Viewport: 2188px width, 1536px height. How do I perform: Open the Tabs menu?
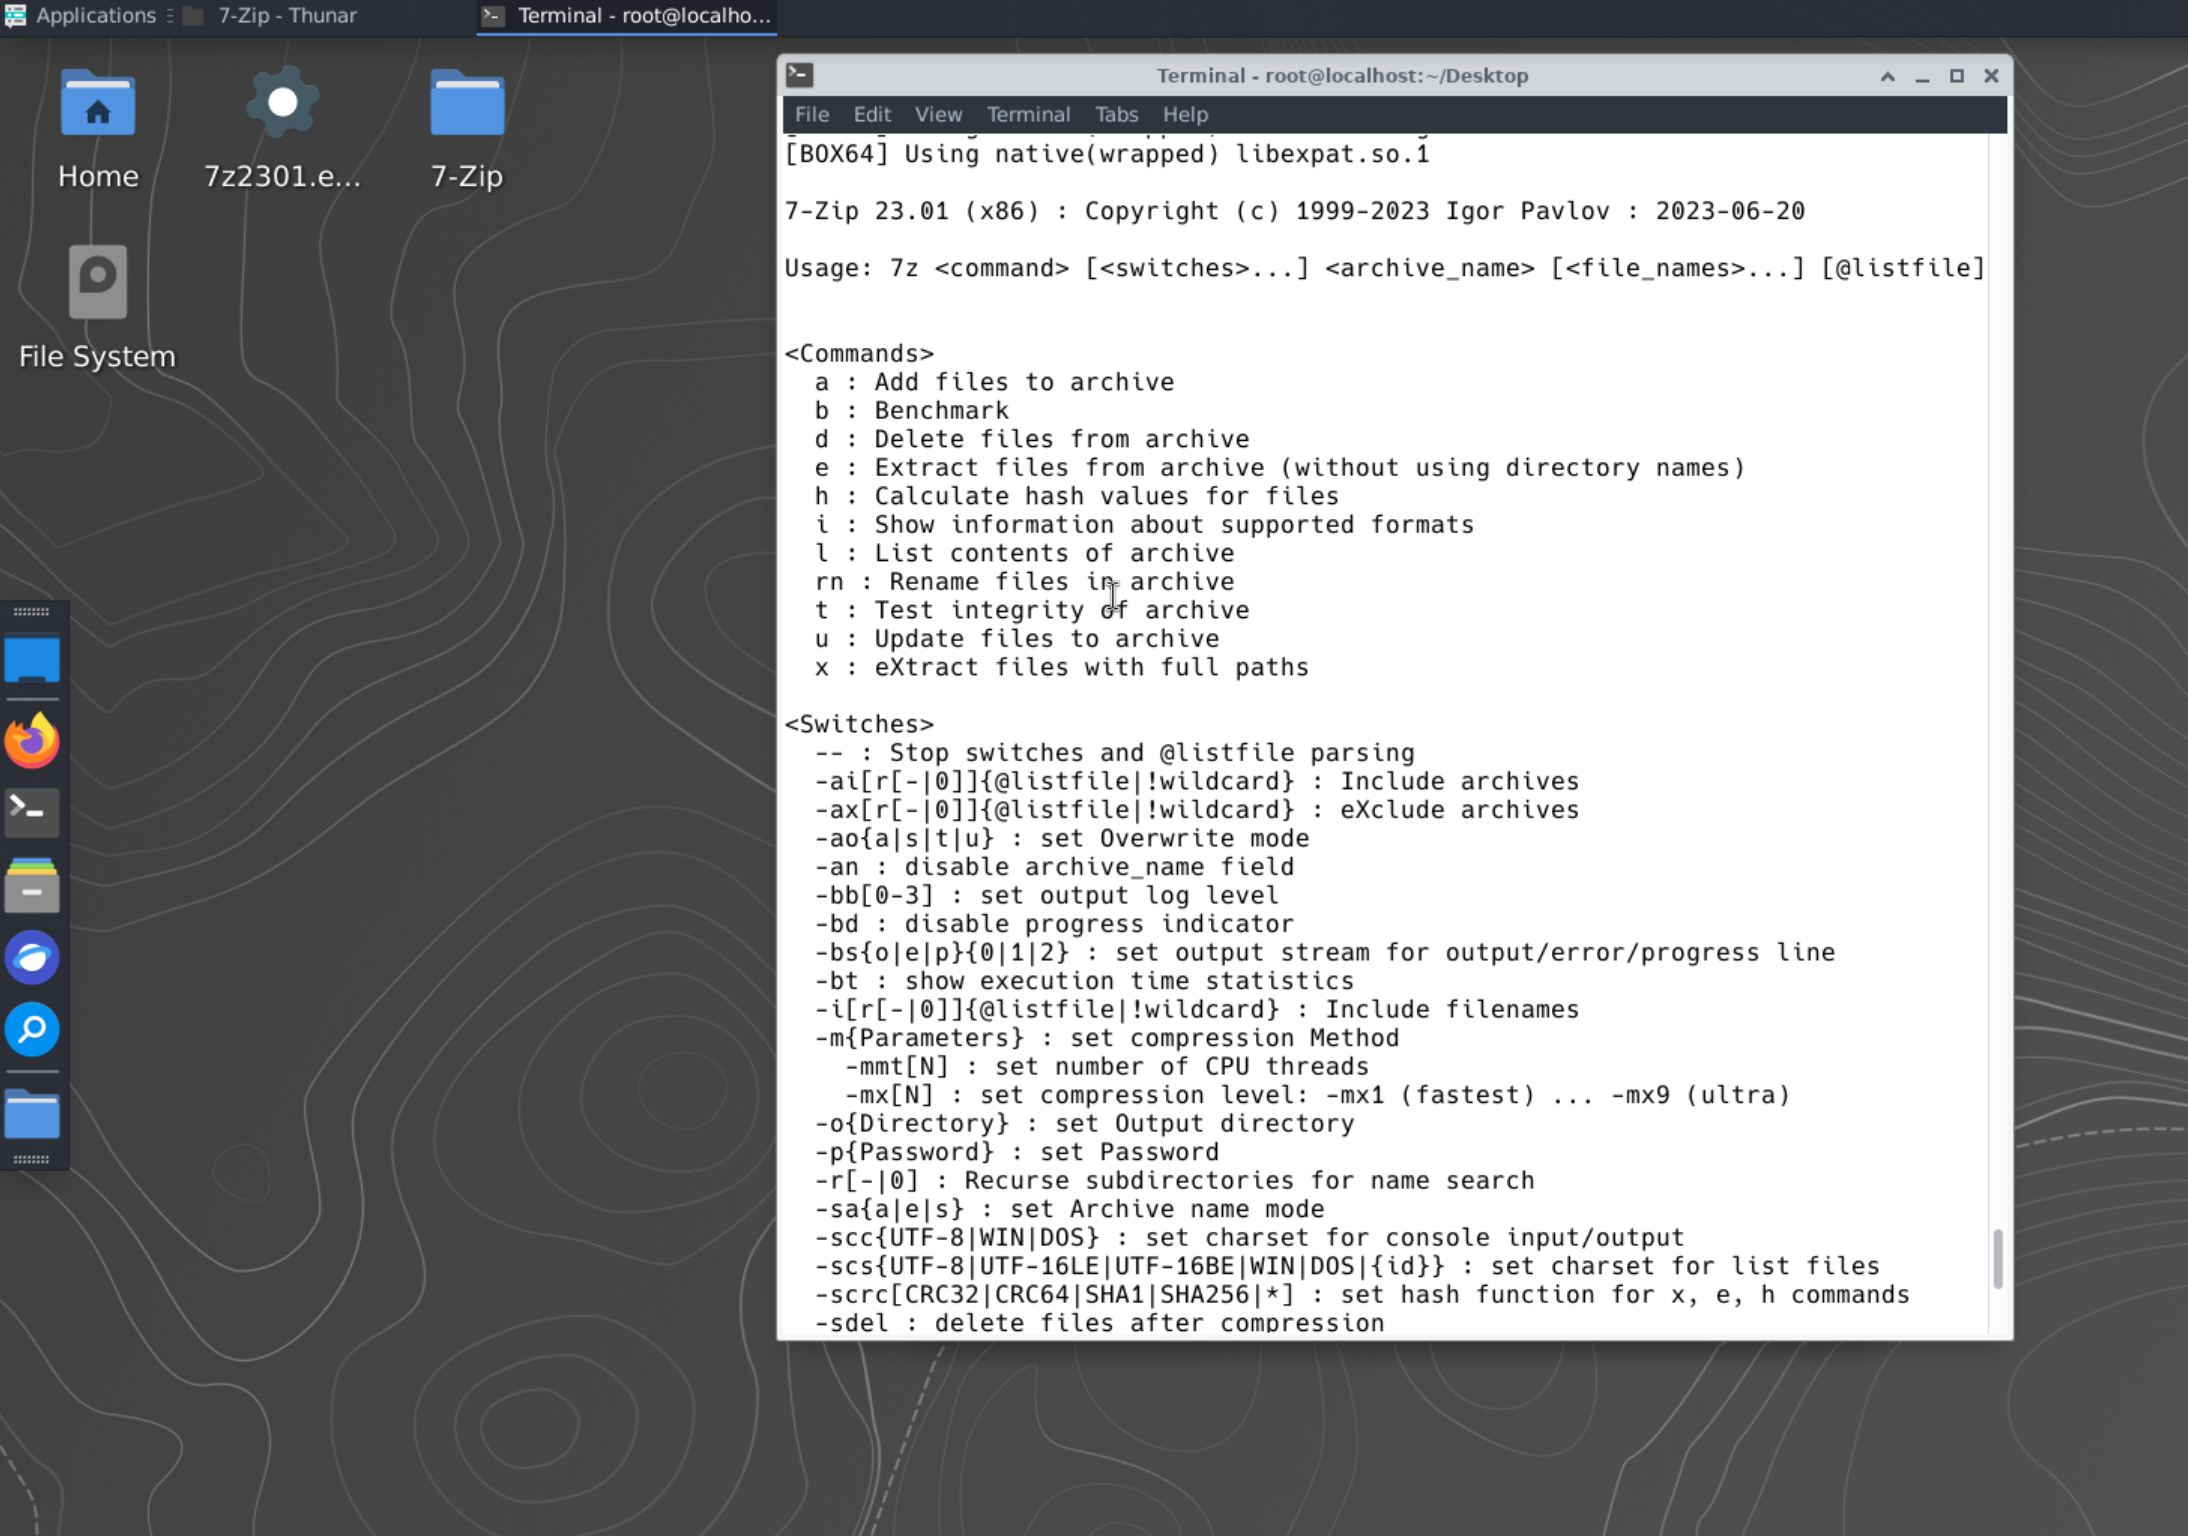click(1115, 115)
